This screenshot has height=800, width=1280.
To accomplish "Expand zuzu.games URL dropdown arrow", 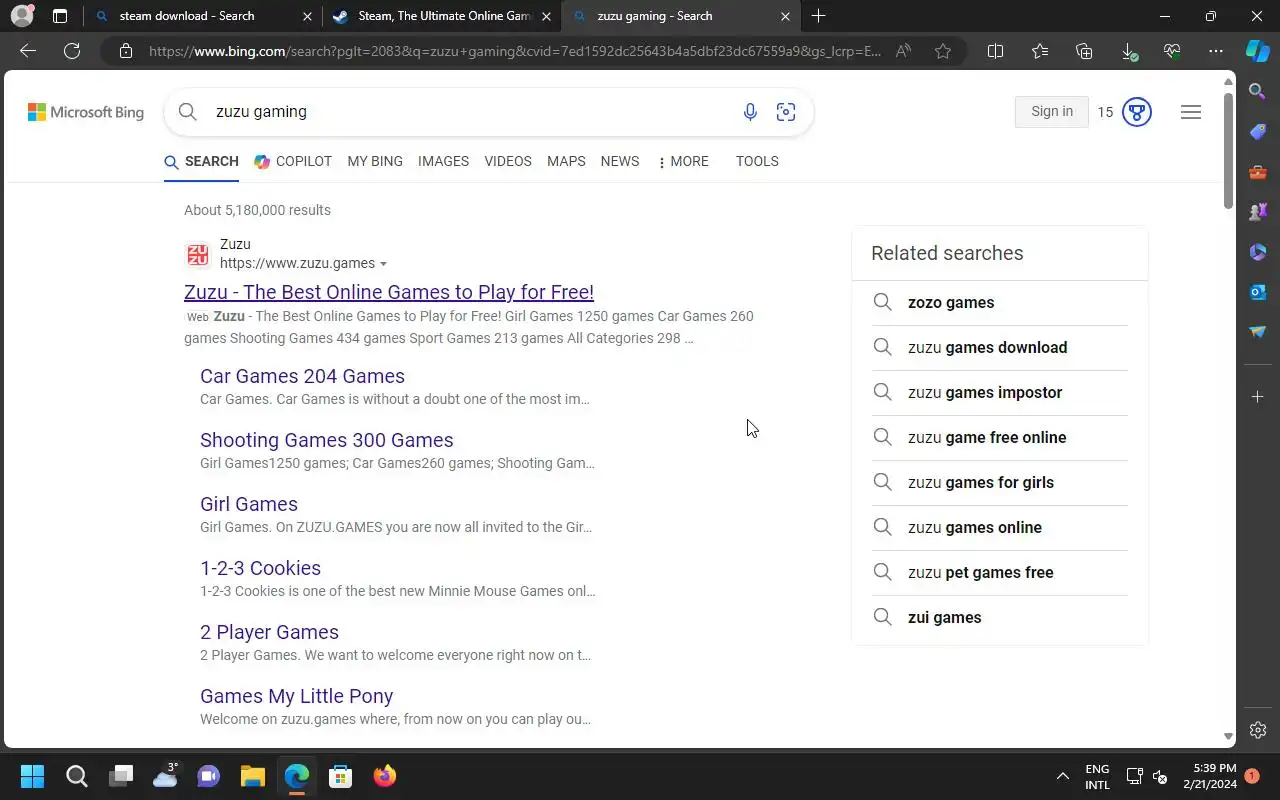I will [383, 264].
